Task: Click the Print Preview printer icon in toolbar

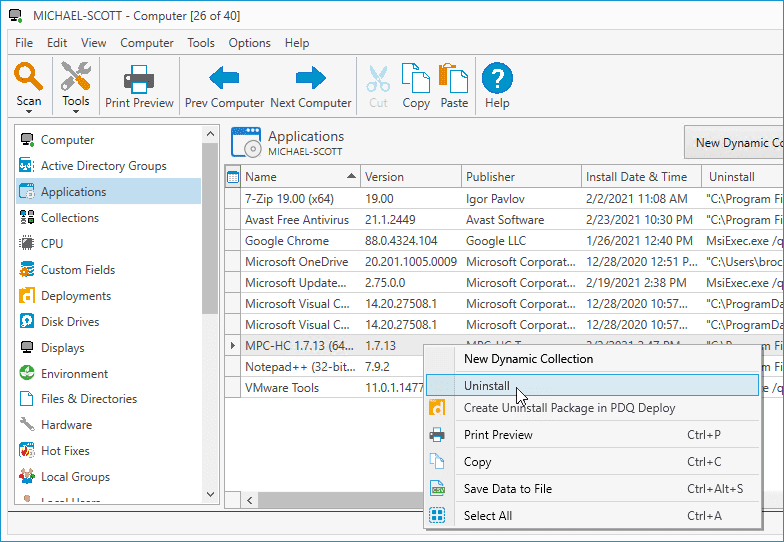Action: pyautogui.click(x=139, y=79)
